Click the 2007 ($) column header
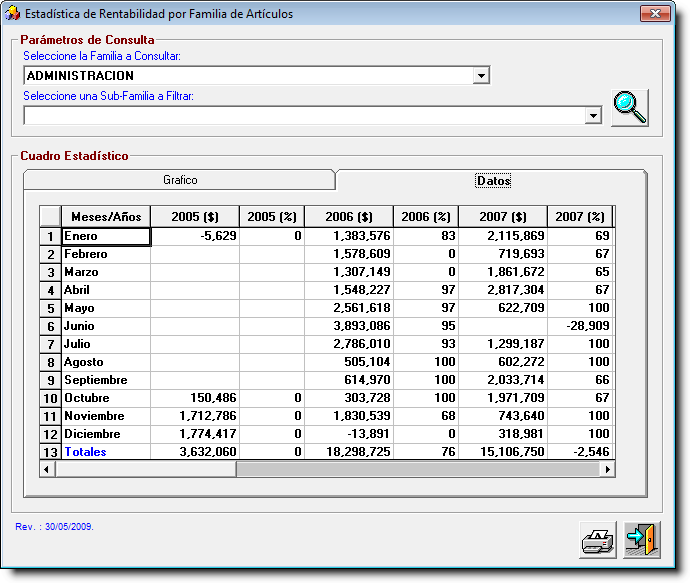This screenshot has width=690, height=583. [x=503, y=217]
